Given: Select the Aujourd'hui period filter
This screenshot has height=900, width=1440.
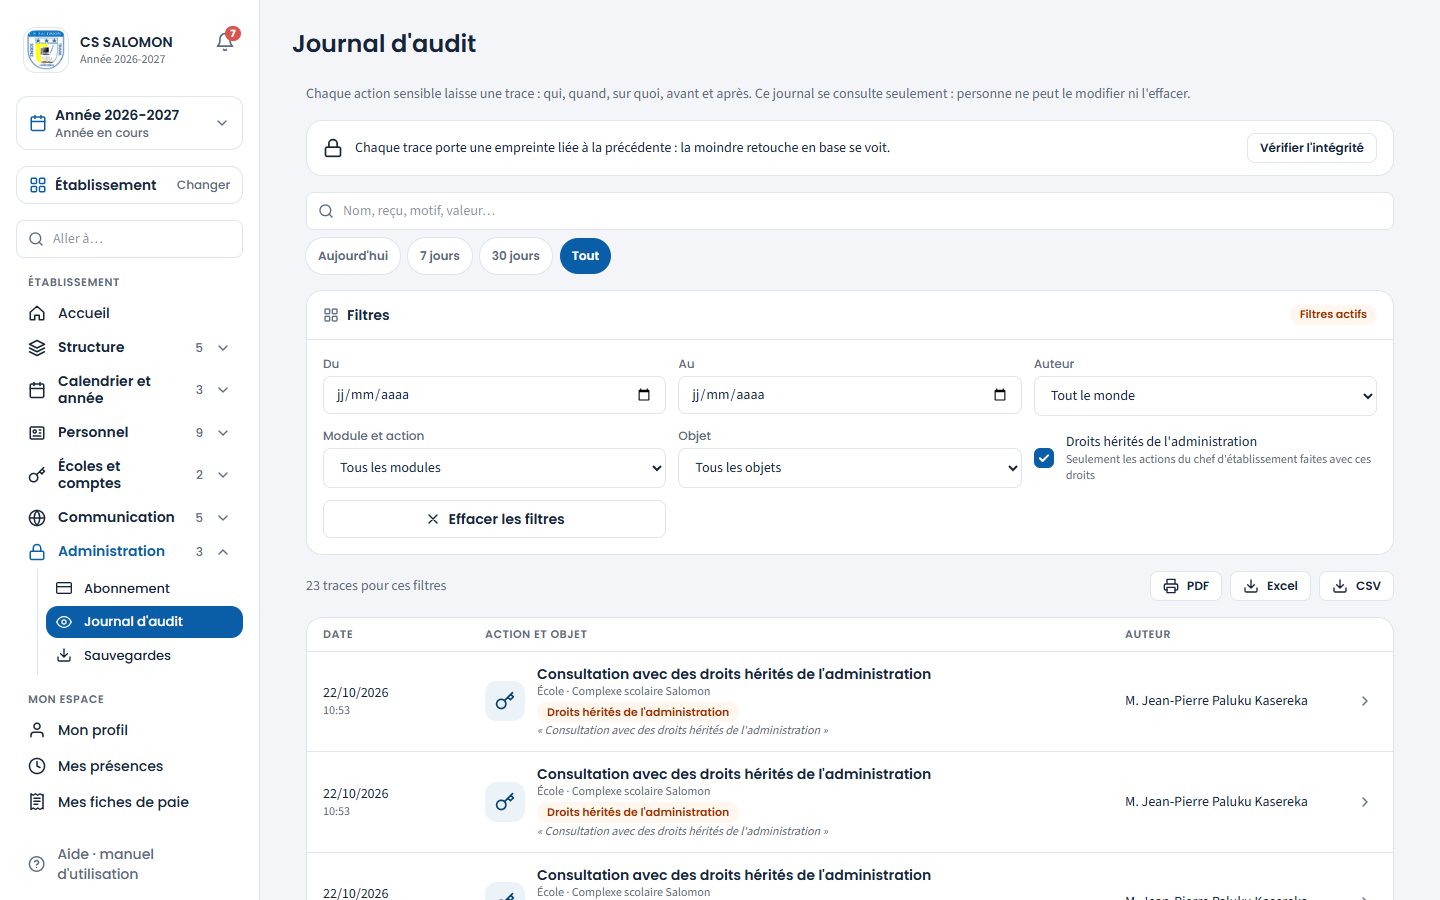Looking at the screenshot, I should [353, 256].
